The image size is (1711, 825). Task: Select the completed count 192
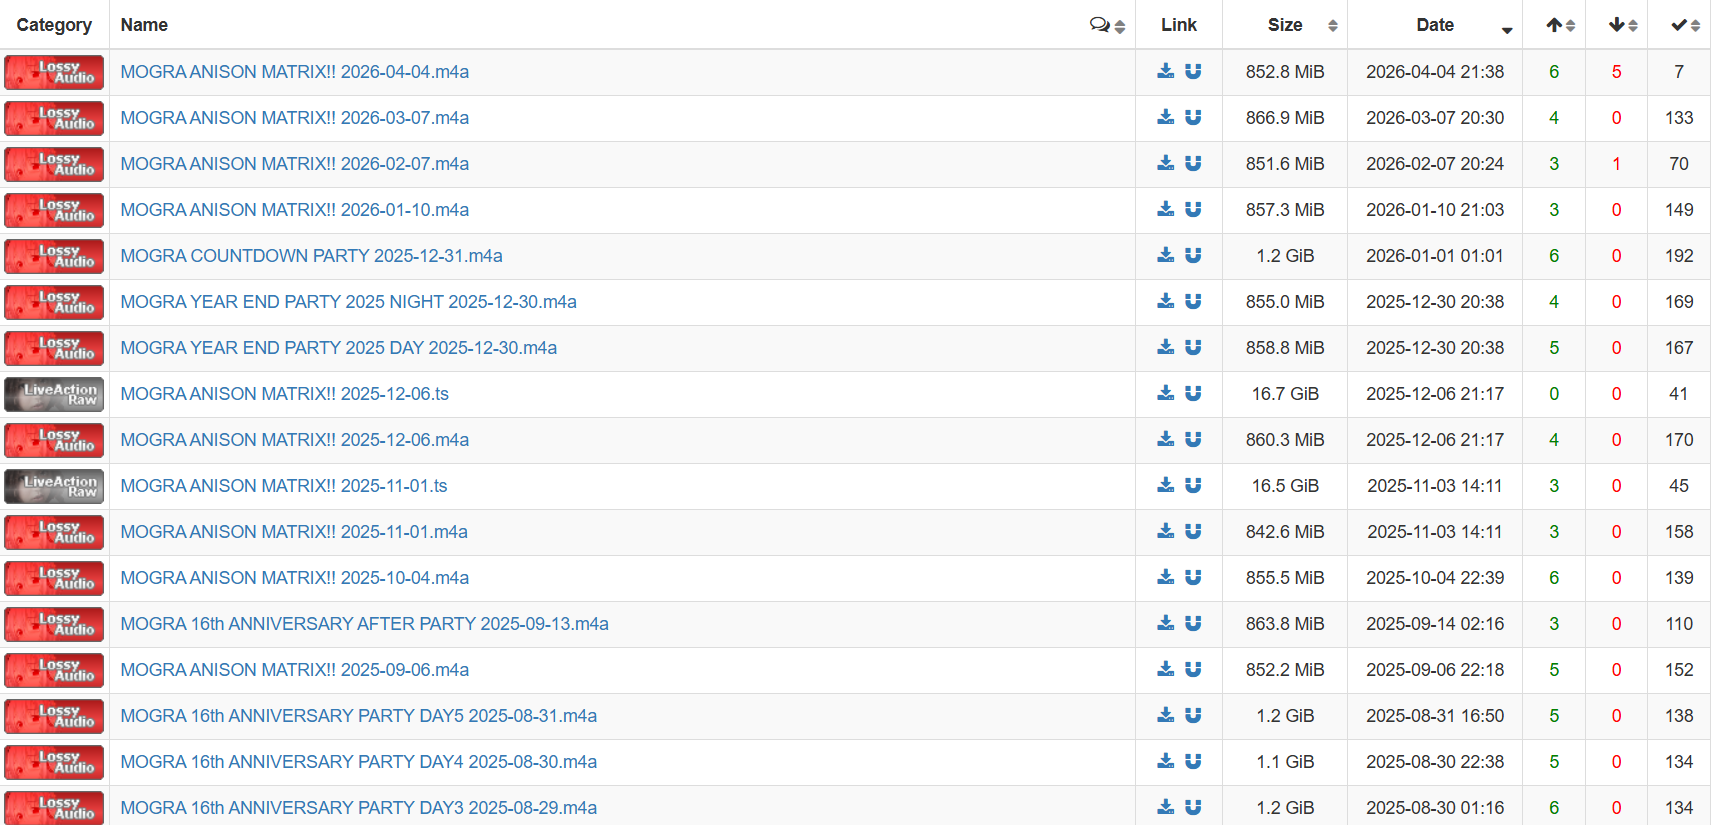pos(1679,256)
